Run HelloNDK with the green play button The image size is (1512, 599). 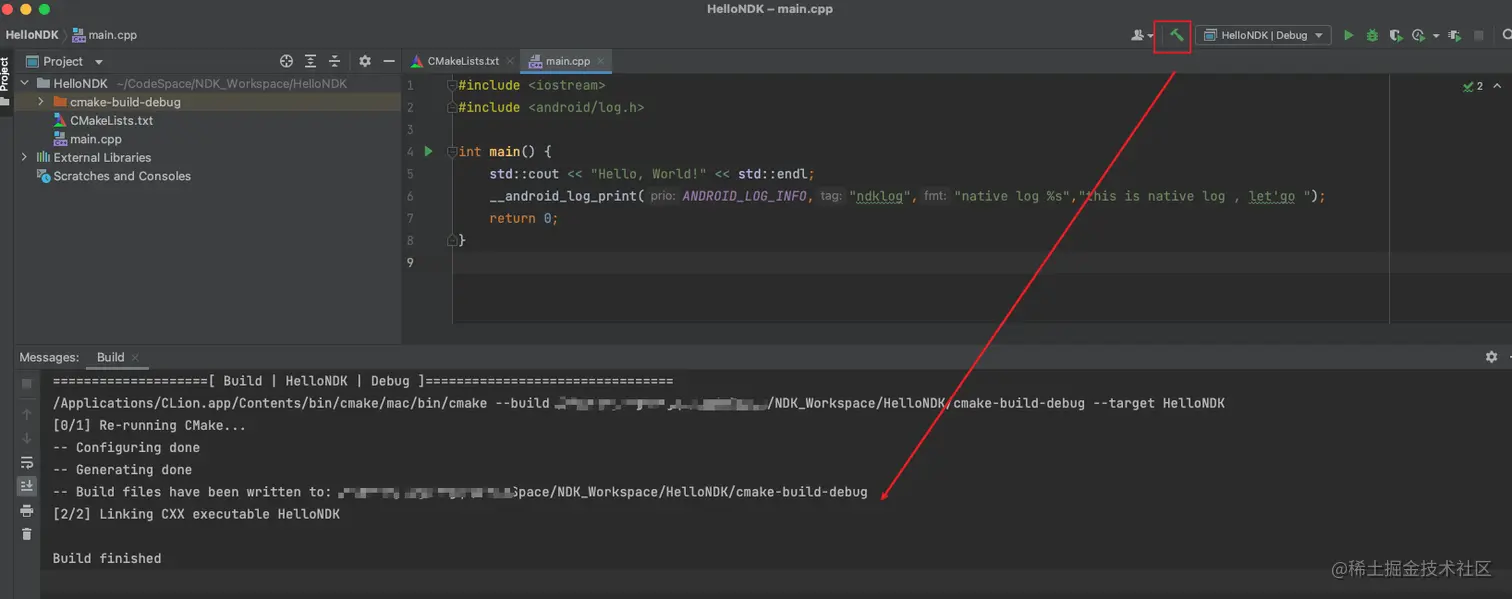pos(1348,35)
